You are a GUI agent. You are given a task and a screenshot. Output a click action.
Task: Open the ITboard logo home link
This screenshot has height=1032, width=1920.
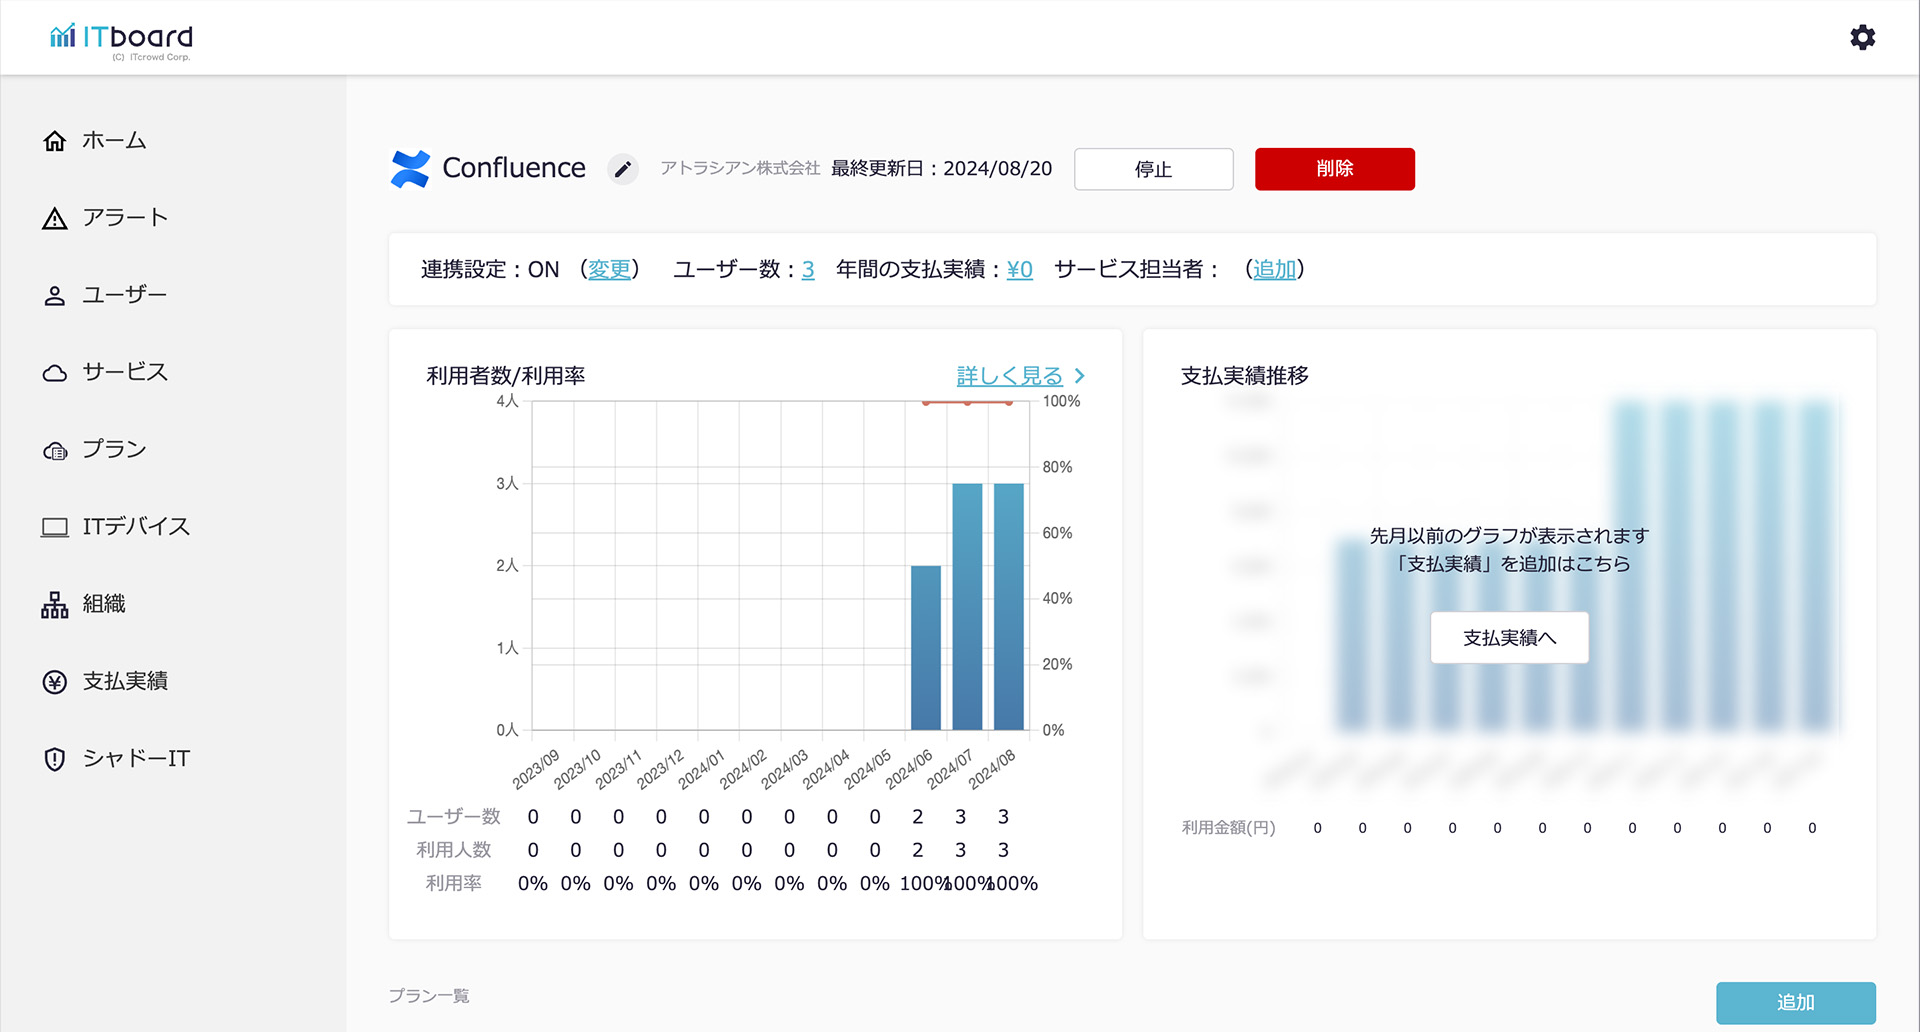pos(121,39)
